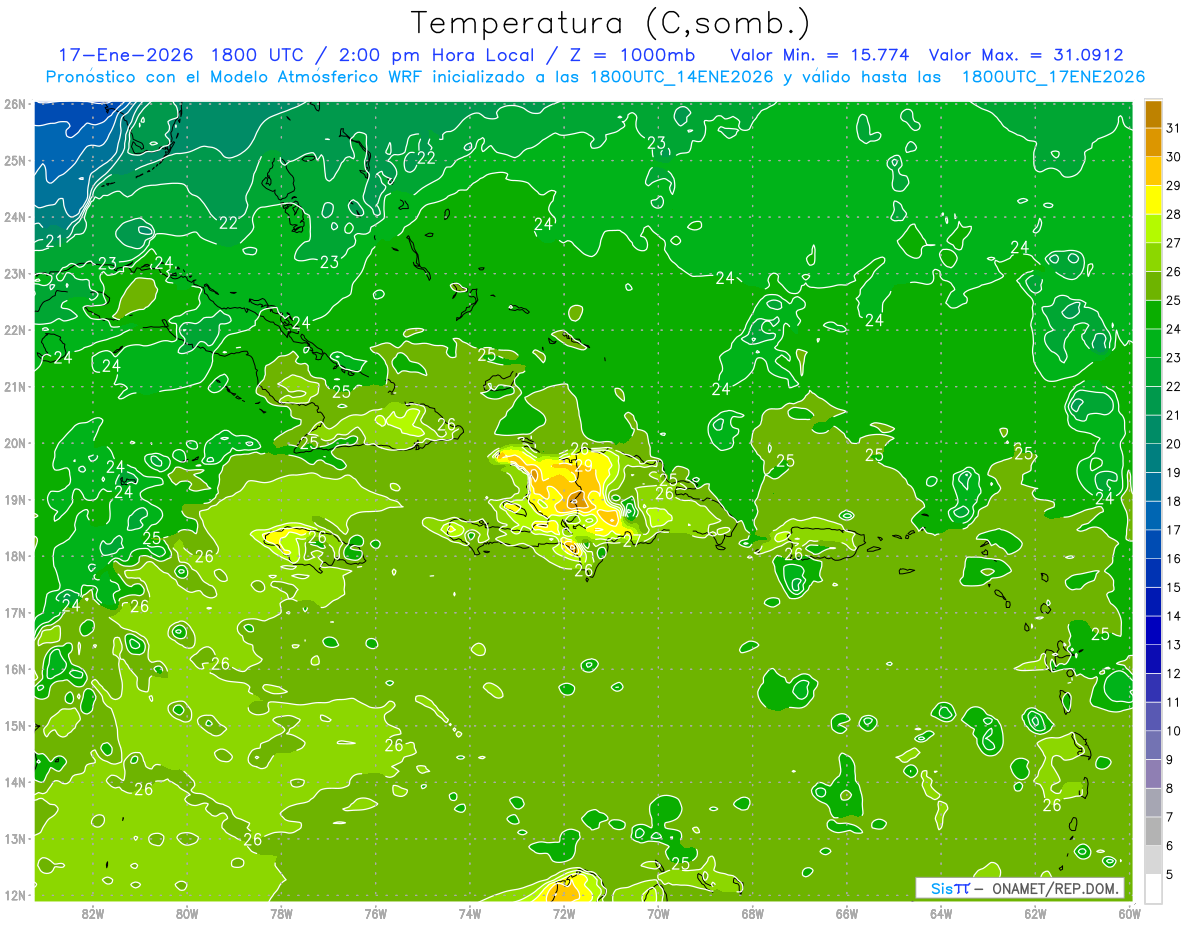Image resolution: width=1200 pixels, height=927 pixels.
Task: Click the white legend swatch below 6
Action: point(1153,888)
